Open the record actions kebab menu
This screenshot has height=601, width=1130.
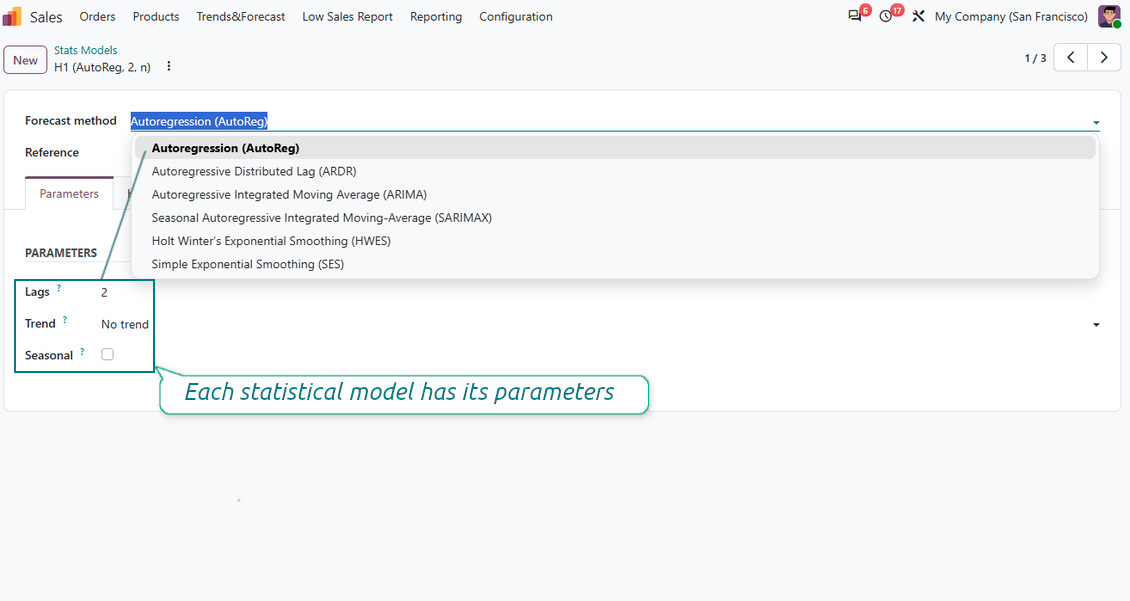point(169,66)
